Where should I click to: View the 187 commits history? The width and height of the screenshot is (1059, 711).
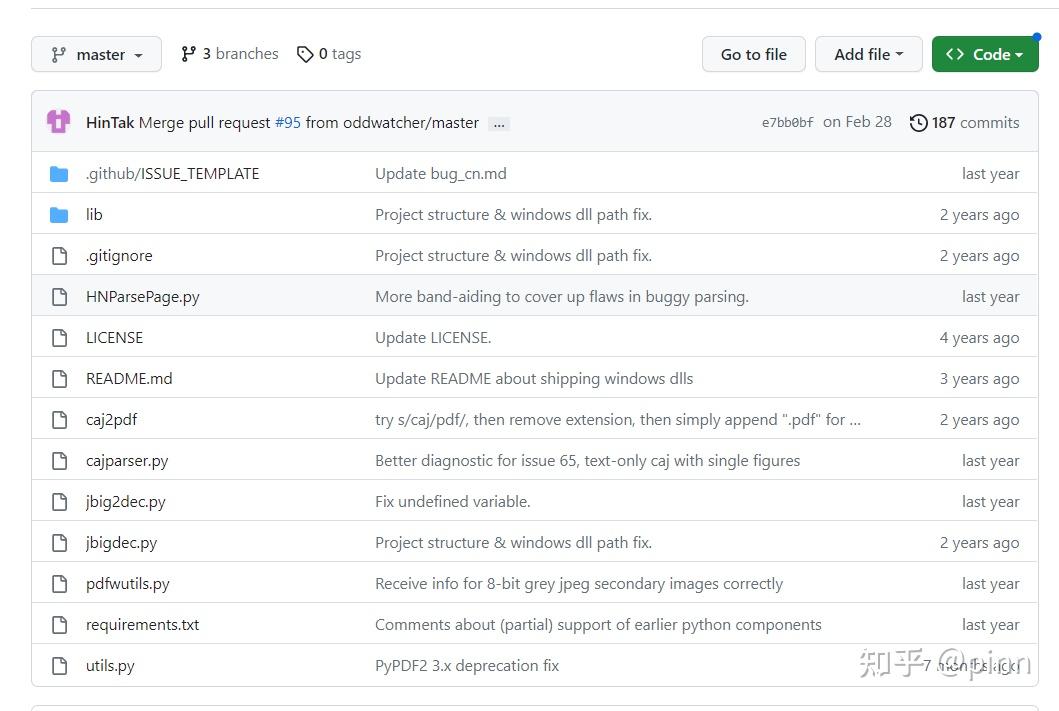pos(964,122)
